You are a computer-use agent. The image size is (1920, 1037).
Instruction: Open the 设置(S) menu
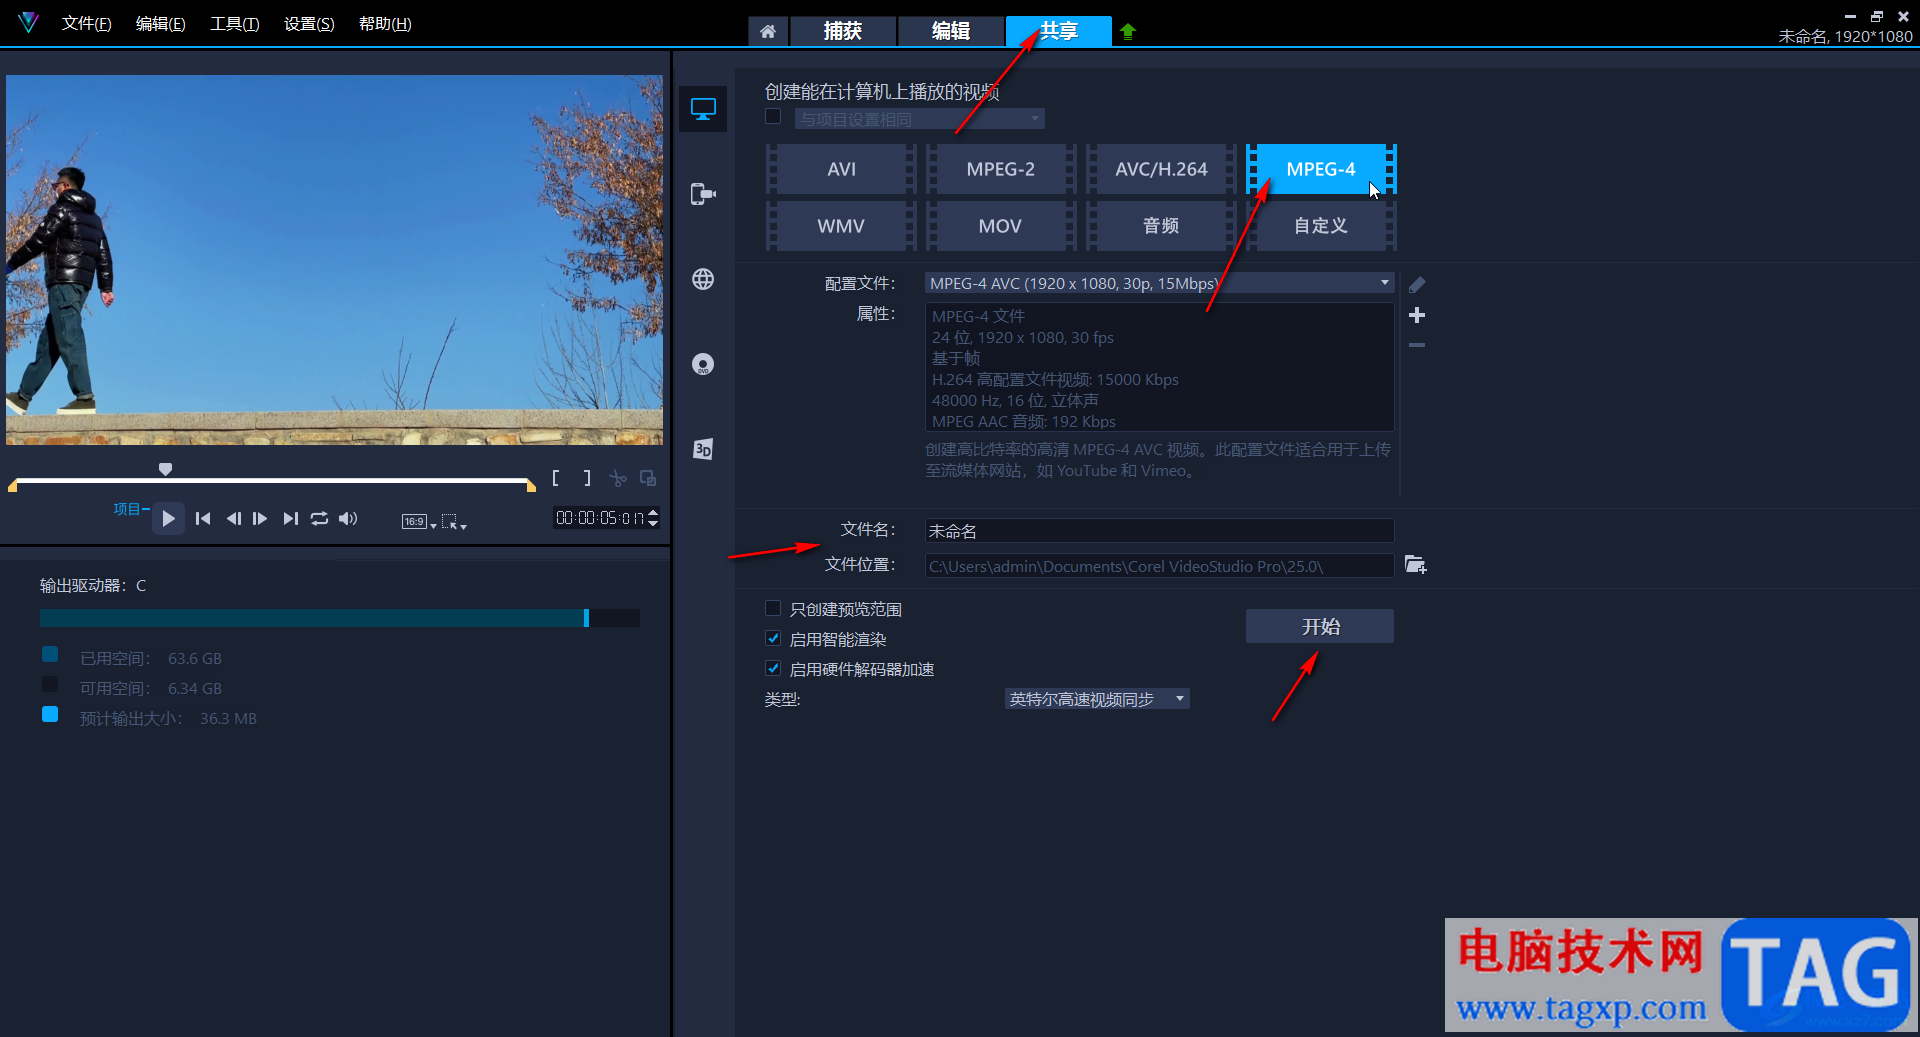309,24
